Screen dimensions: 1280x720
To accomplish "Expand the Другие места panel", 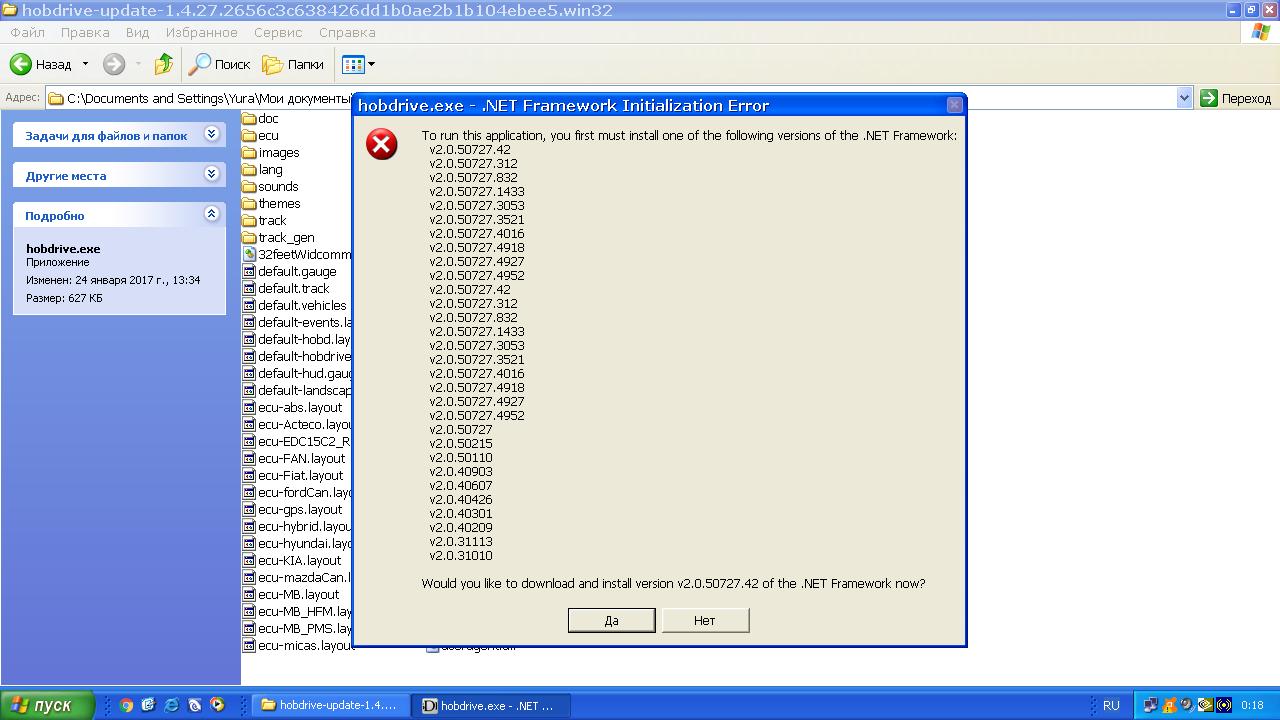I will pyautogui.click(x=211, y=174).
